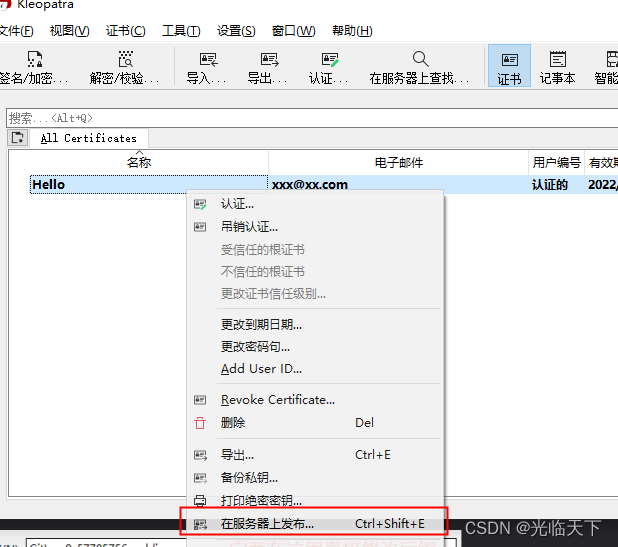Open 视图(V) menu
Screen dimensions: 618x547
tap(70, 31)
